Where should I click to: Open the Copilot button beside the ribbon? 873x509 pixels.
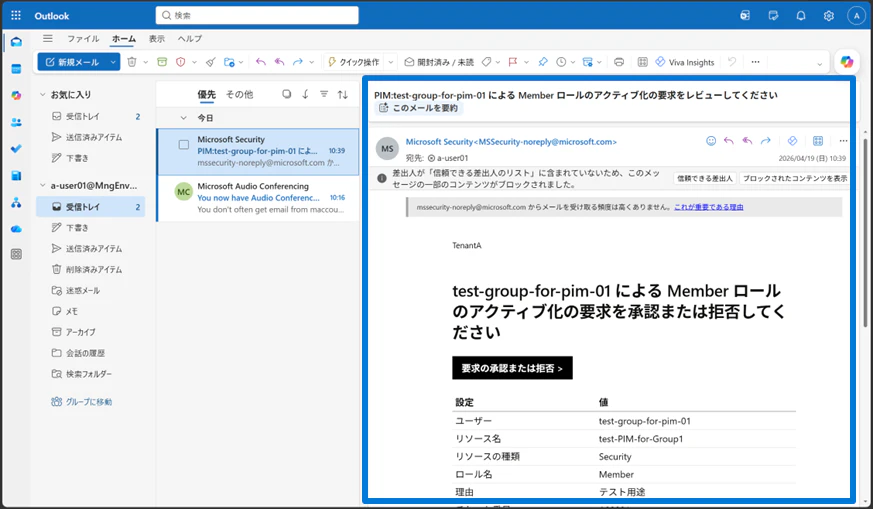tap(847, 62)
